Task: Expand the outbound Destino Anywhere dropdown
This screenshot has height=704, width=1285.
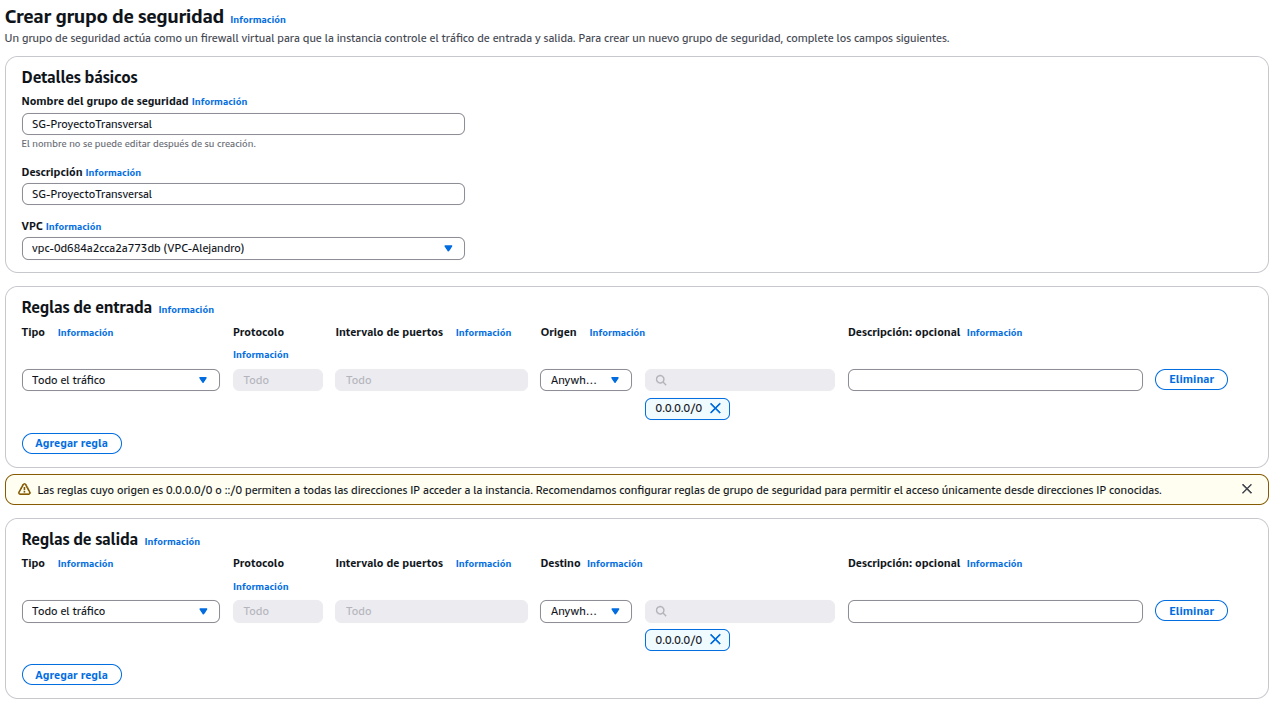Action: pos(585,611)
